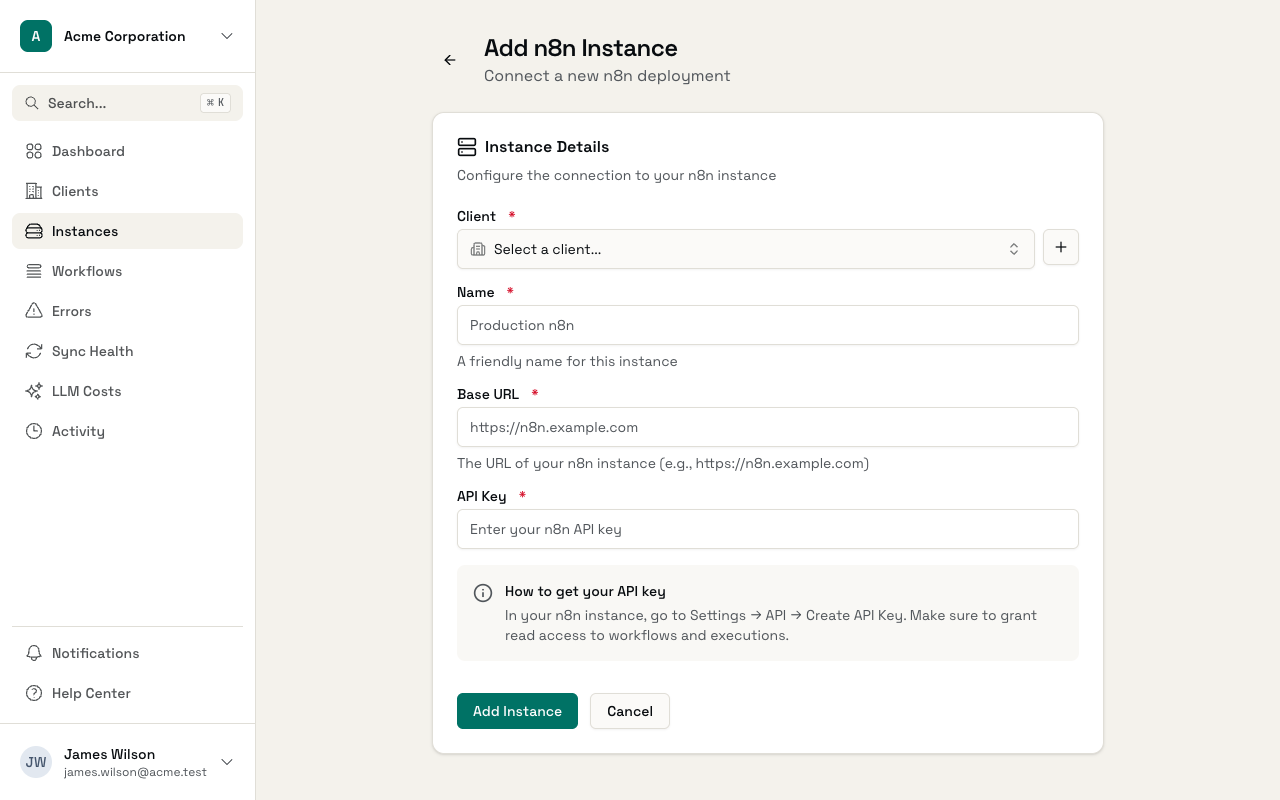Expand the Acme Corporation workspace switcher
Screen dimensions: 1280x800
[x=227, y=36]
